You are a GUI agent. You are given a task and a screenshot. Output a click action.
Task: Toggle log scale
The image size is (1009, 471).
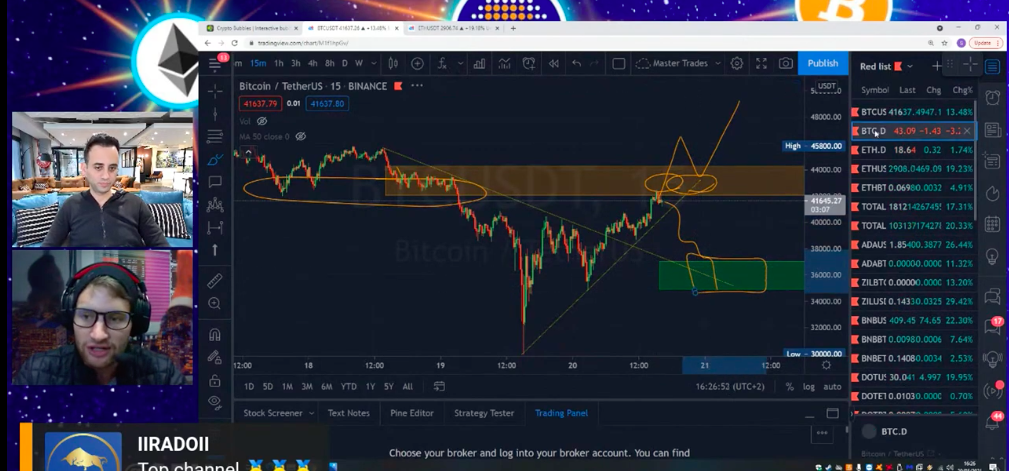click(809, 387)
